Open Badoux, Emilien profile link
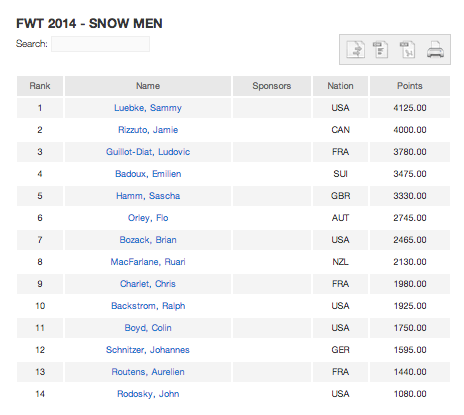The width and height of the screenshot is (464, 415). click(148, 174)
